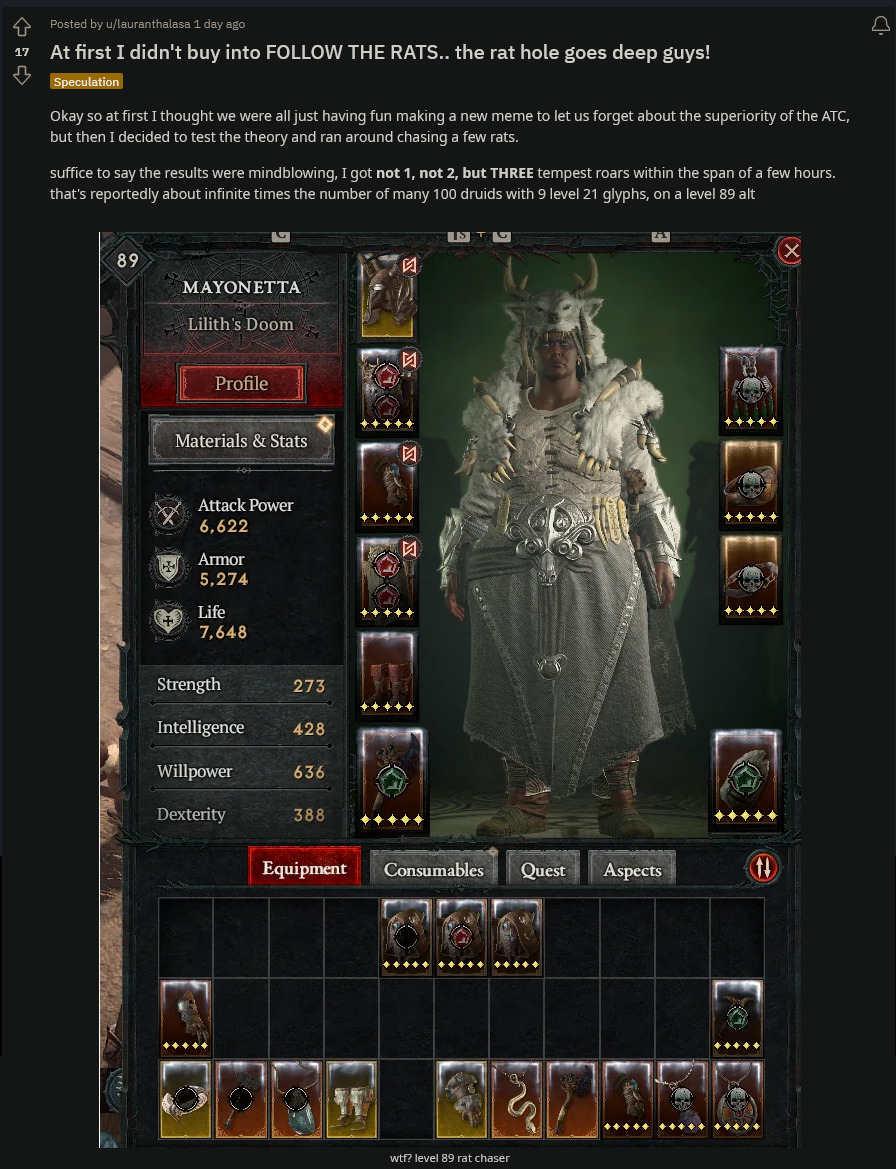Open u/lauranthalasa's profile link

[148, 24]
